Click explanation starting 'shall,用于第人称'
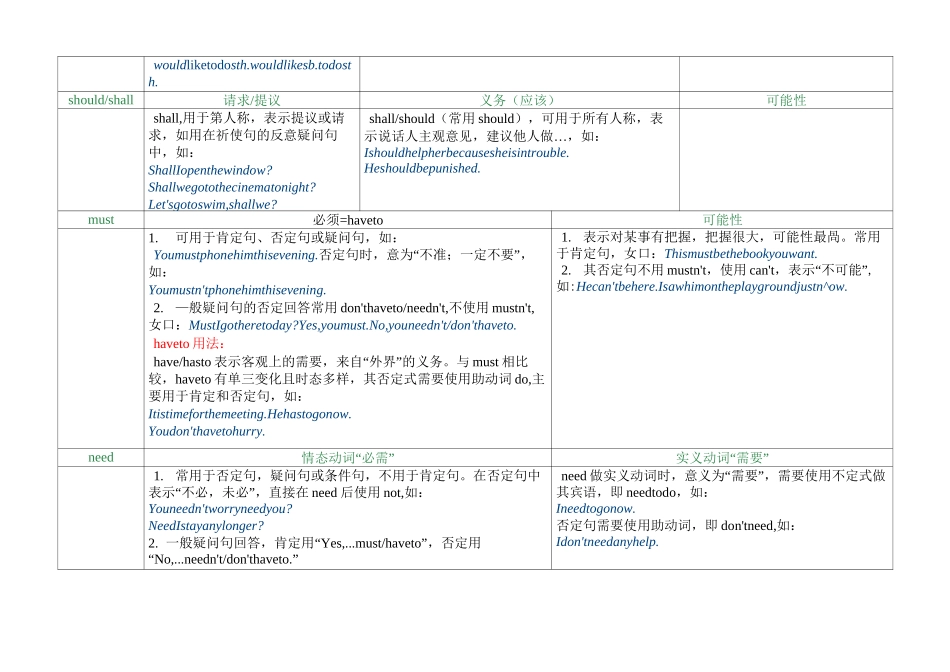 coord(247,135)
